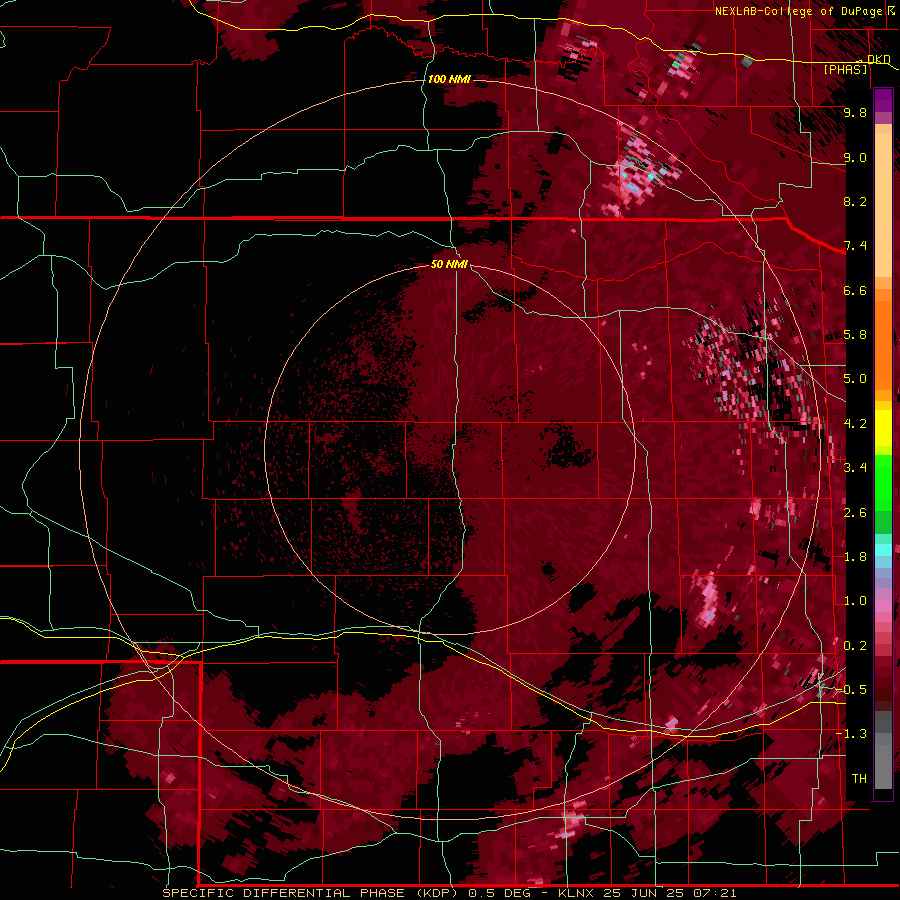Click the 5.8 legend value
This screenshot has height=900, width=900.
pyautogui.click(x=855, y=335)
